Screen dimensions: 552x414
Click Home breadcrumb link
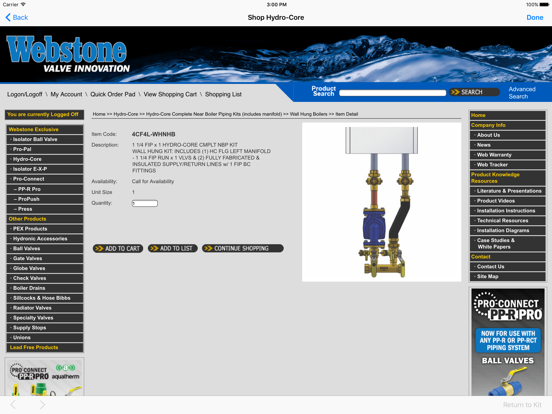tap(99, 114)
